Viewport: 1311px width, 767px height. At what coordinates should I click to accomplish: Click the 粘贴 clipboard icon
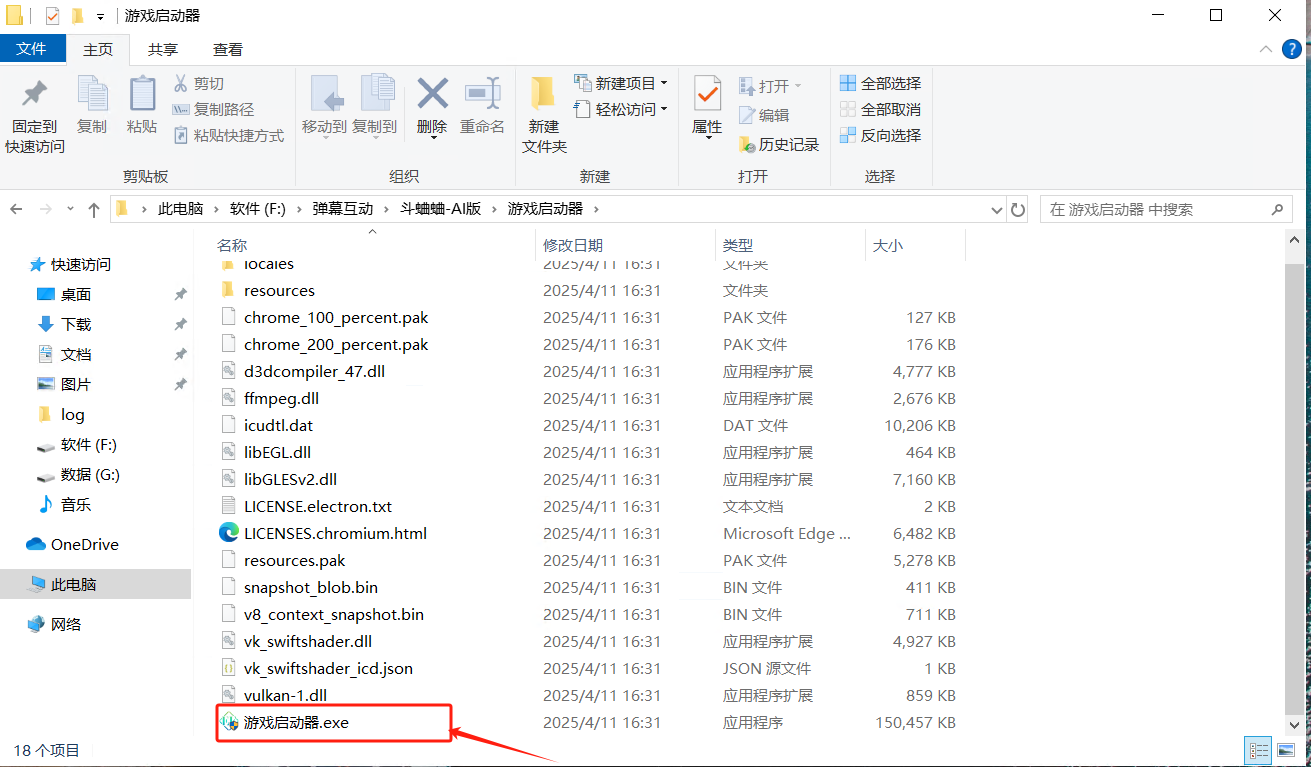point(142,96)
